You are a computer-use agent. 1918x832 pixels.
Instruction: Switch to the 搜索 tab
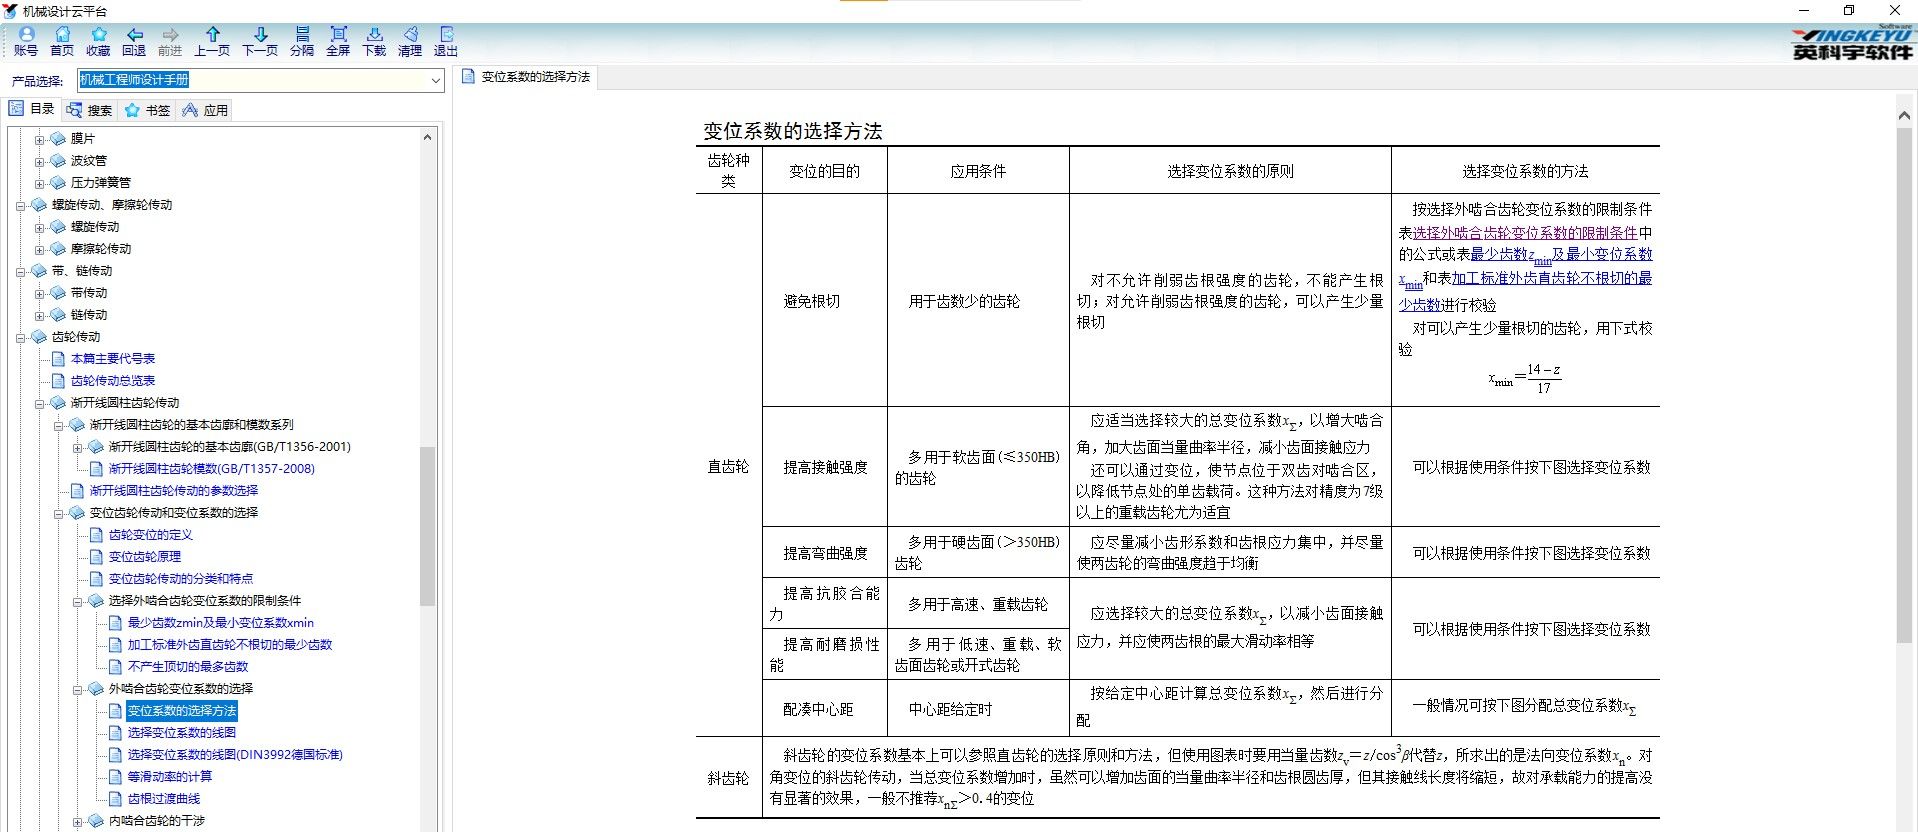point(89,110)
